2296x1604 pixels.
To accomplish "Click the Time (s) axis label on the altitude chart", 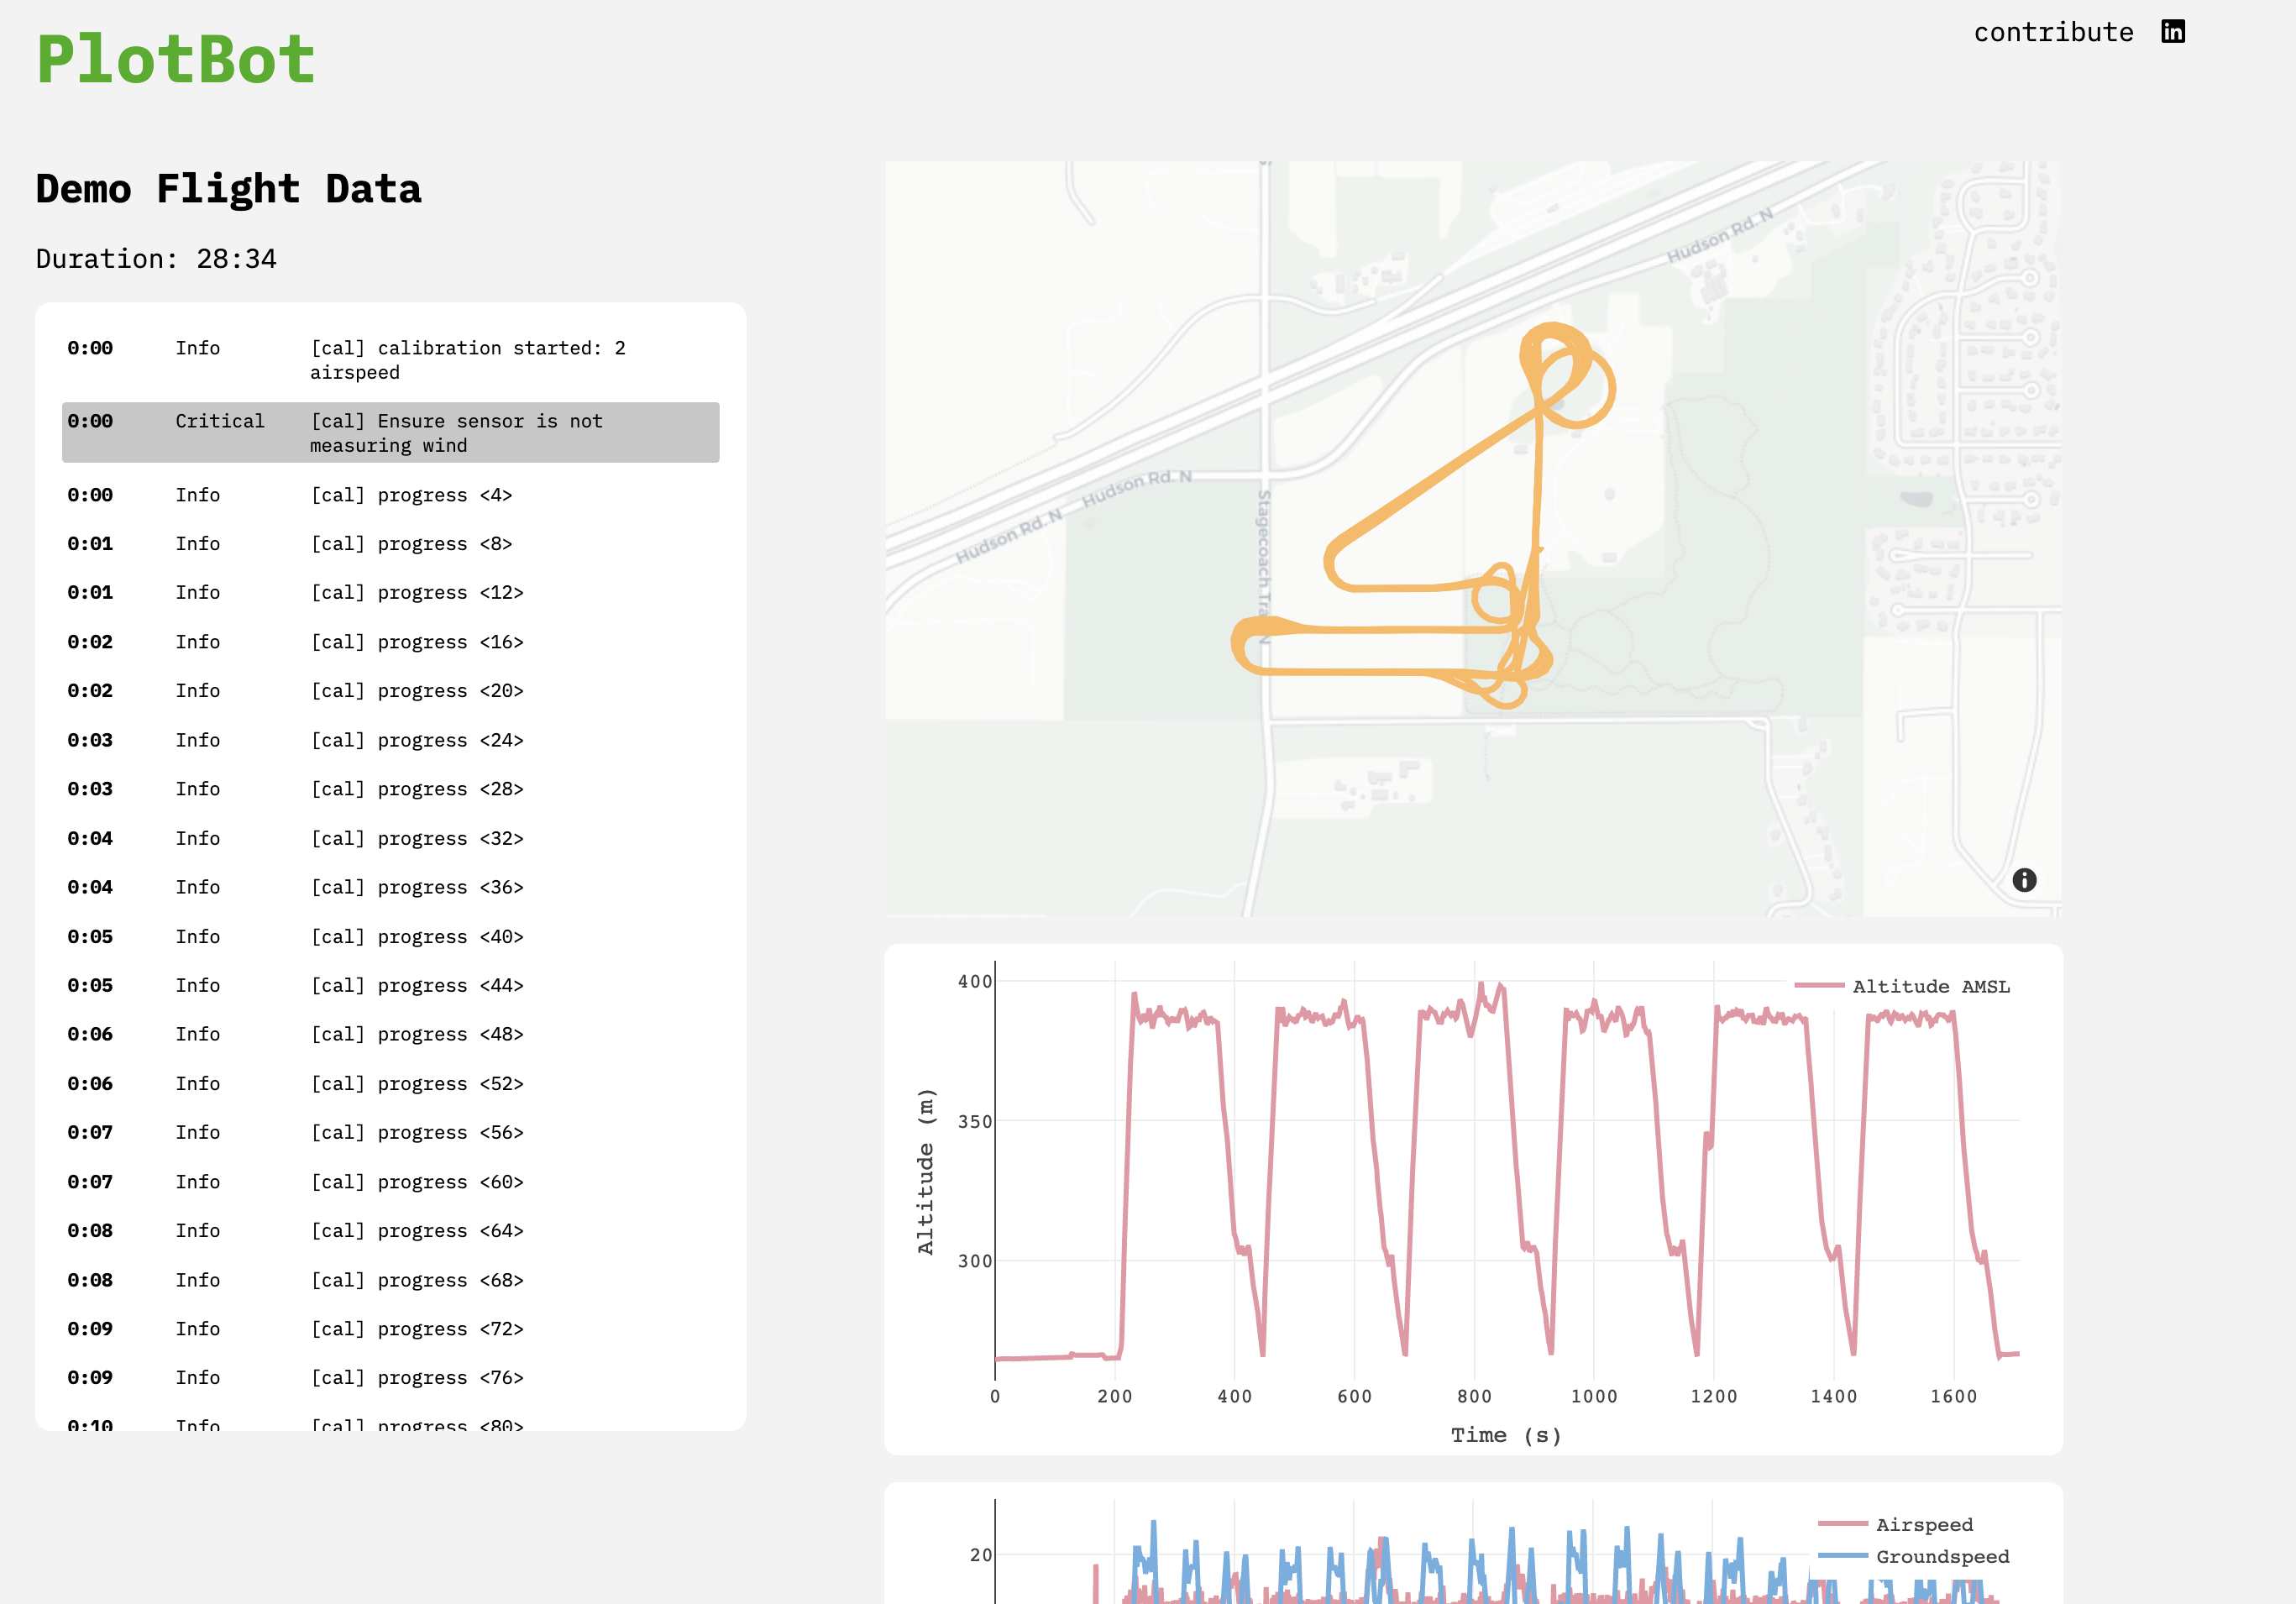I will [1504, 1435].
